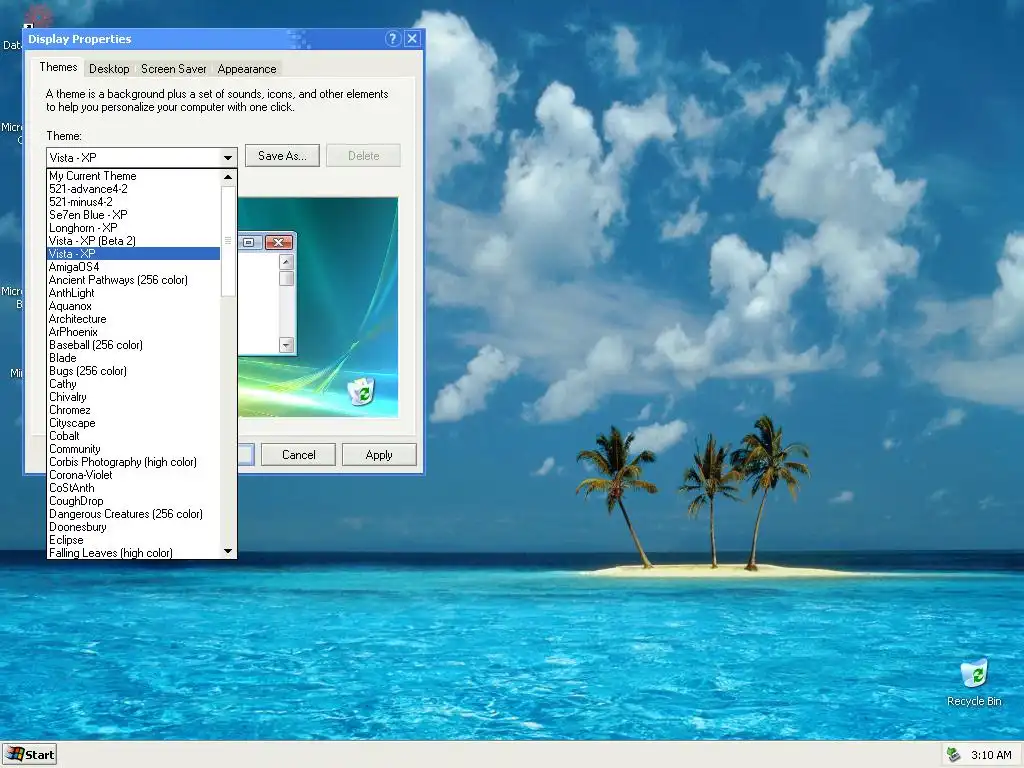Image resolution: width=1024 pixels, height=768 pixels.
Task: Open the Start menu
Action: tap(29, 754)
